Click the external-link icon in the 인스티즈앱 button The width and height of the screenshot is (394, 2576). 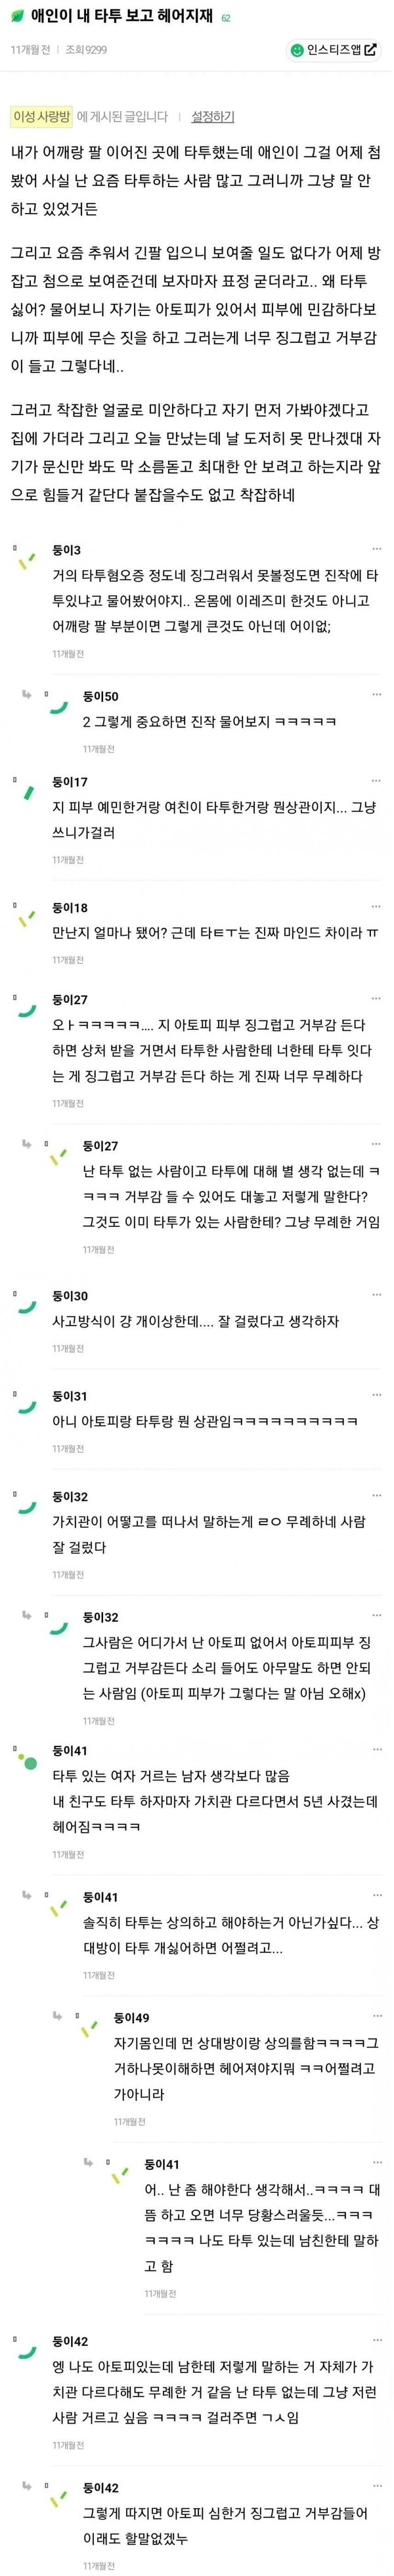(370, 49)
